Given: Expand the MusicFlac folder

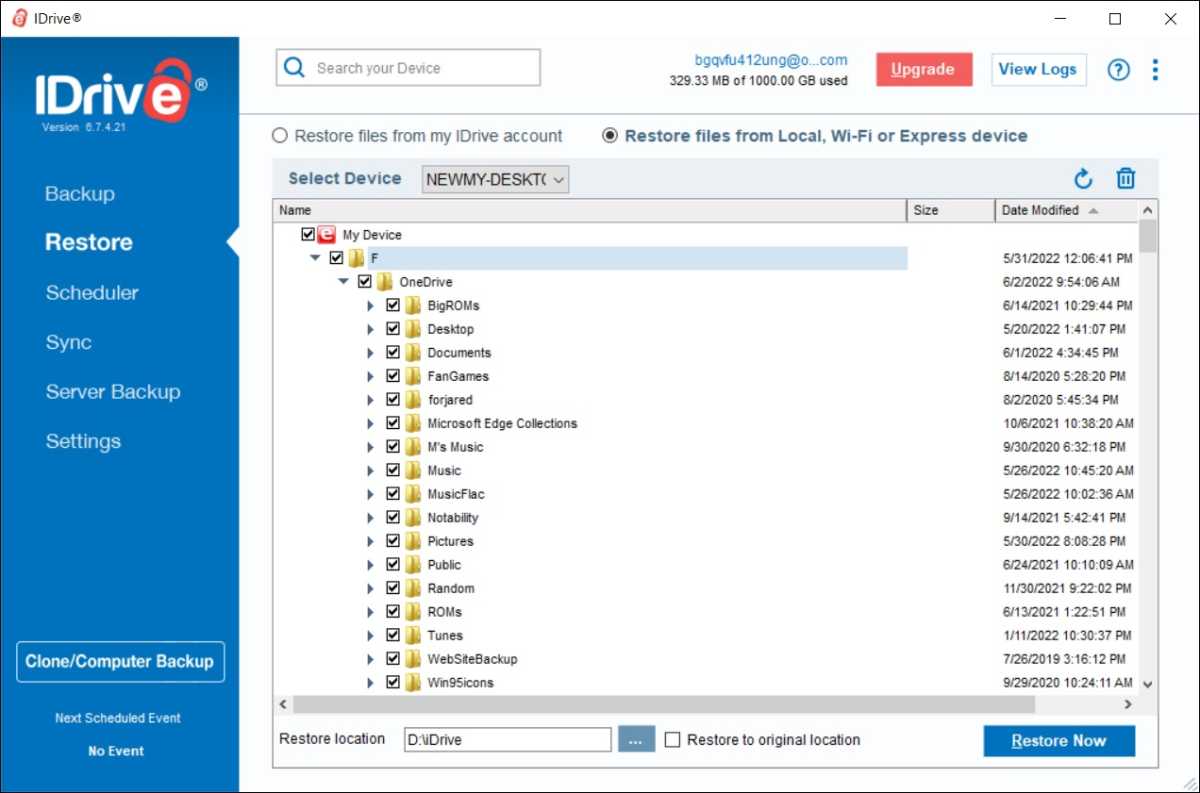Looking at the screenshot, I should [372, 494].
